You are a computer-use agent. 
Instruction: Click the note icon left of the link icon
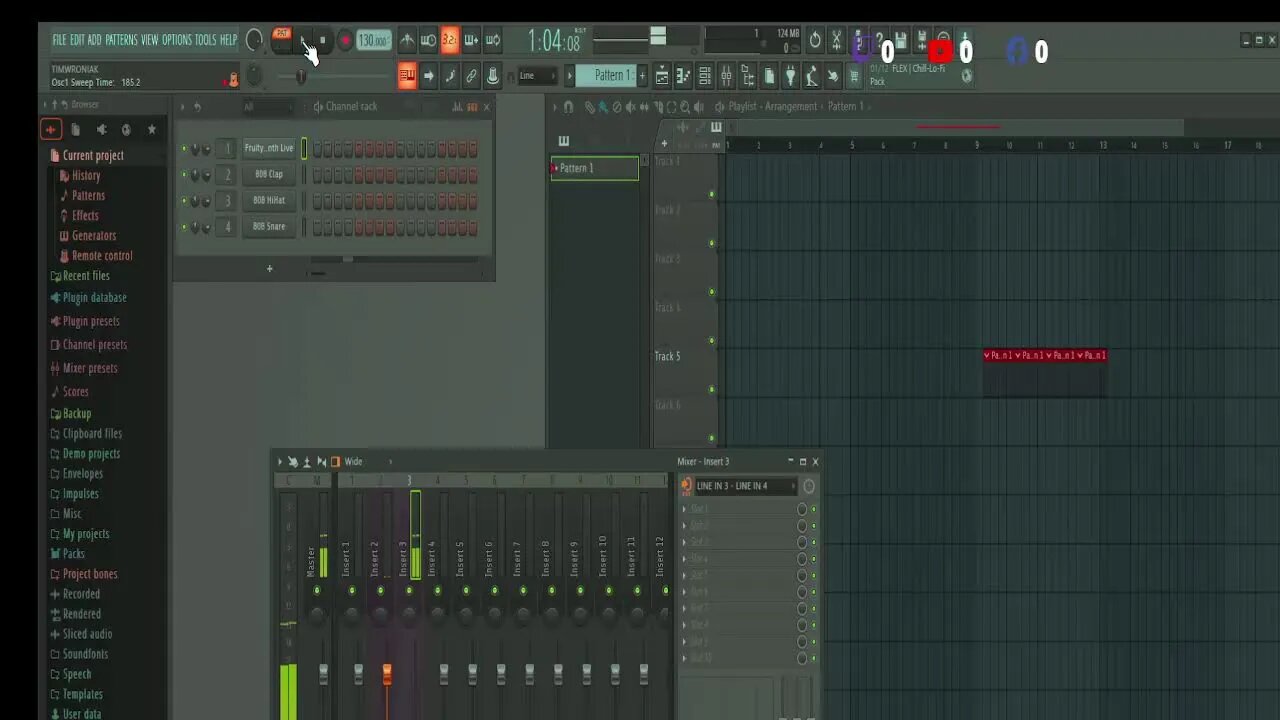(450, 76)
